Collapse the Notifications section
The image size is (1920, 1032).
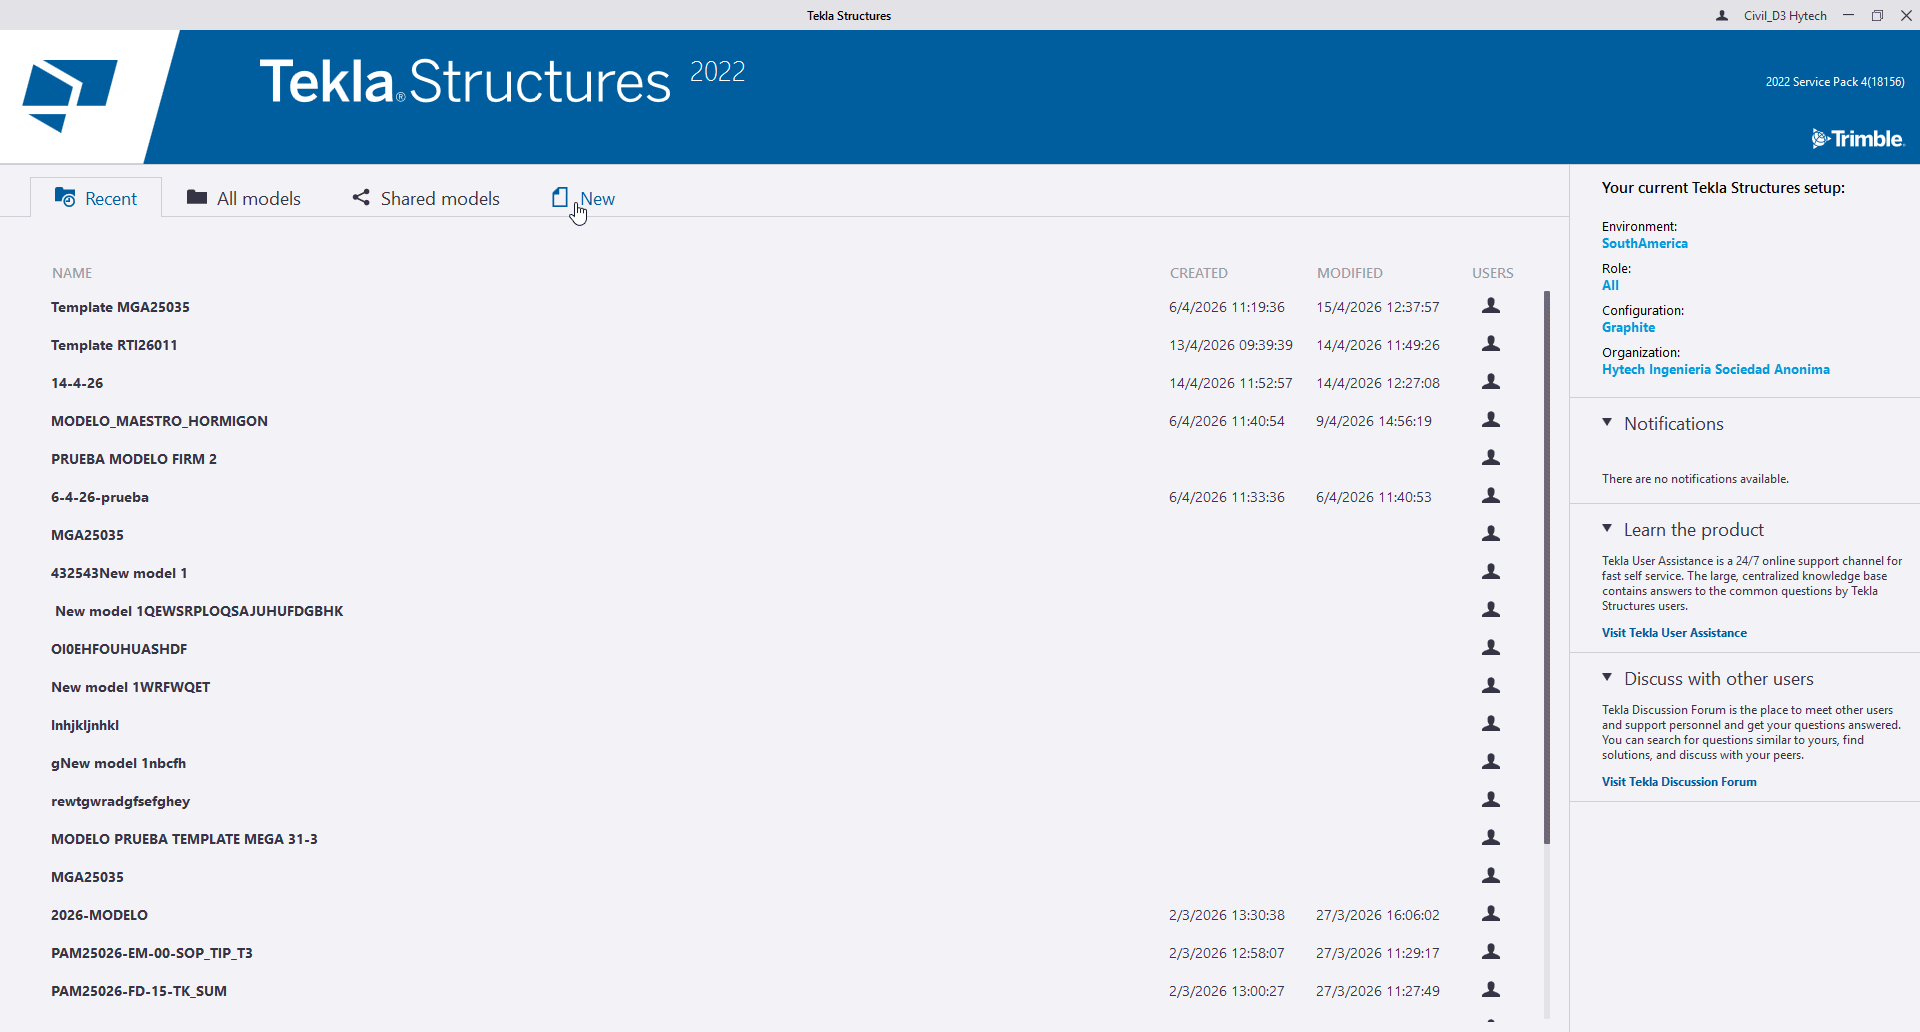[1607, 423]
